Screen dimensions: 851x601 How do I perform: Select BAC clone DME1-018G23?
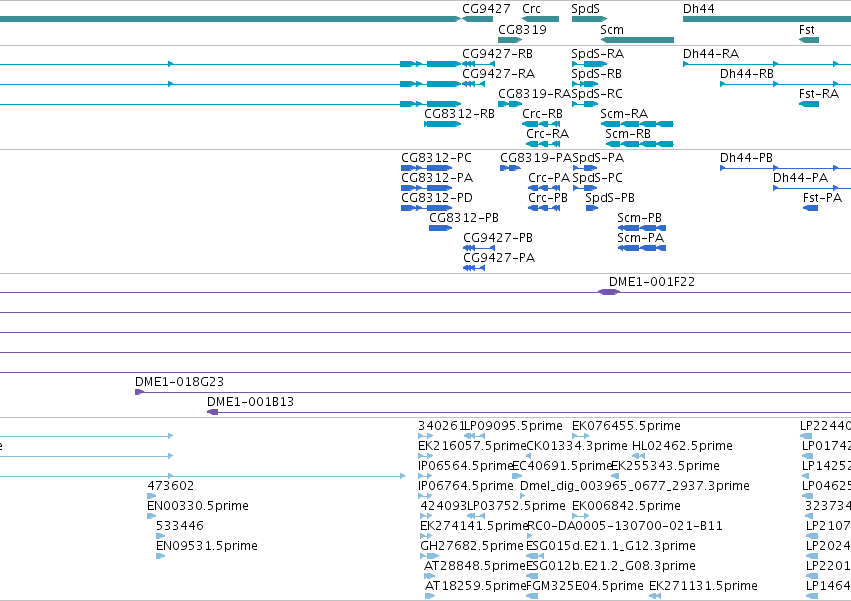pyautogui.click(x=179, y=382)
